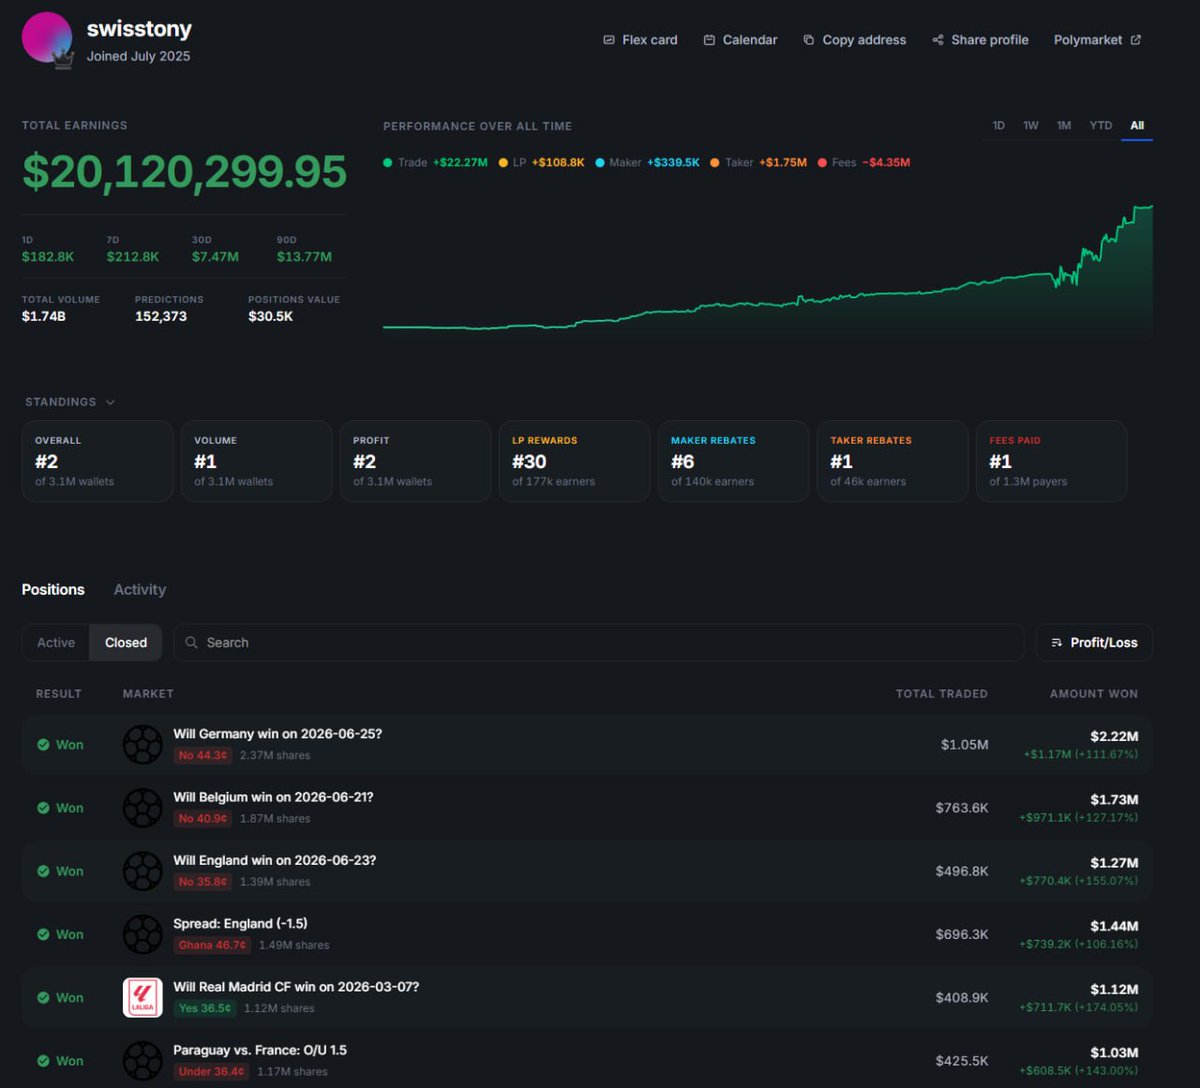Open the Will Belgium win market link

(273, 797)
